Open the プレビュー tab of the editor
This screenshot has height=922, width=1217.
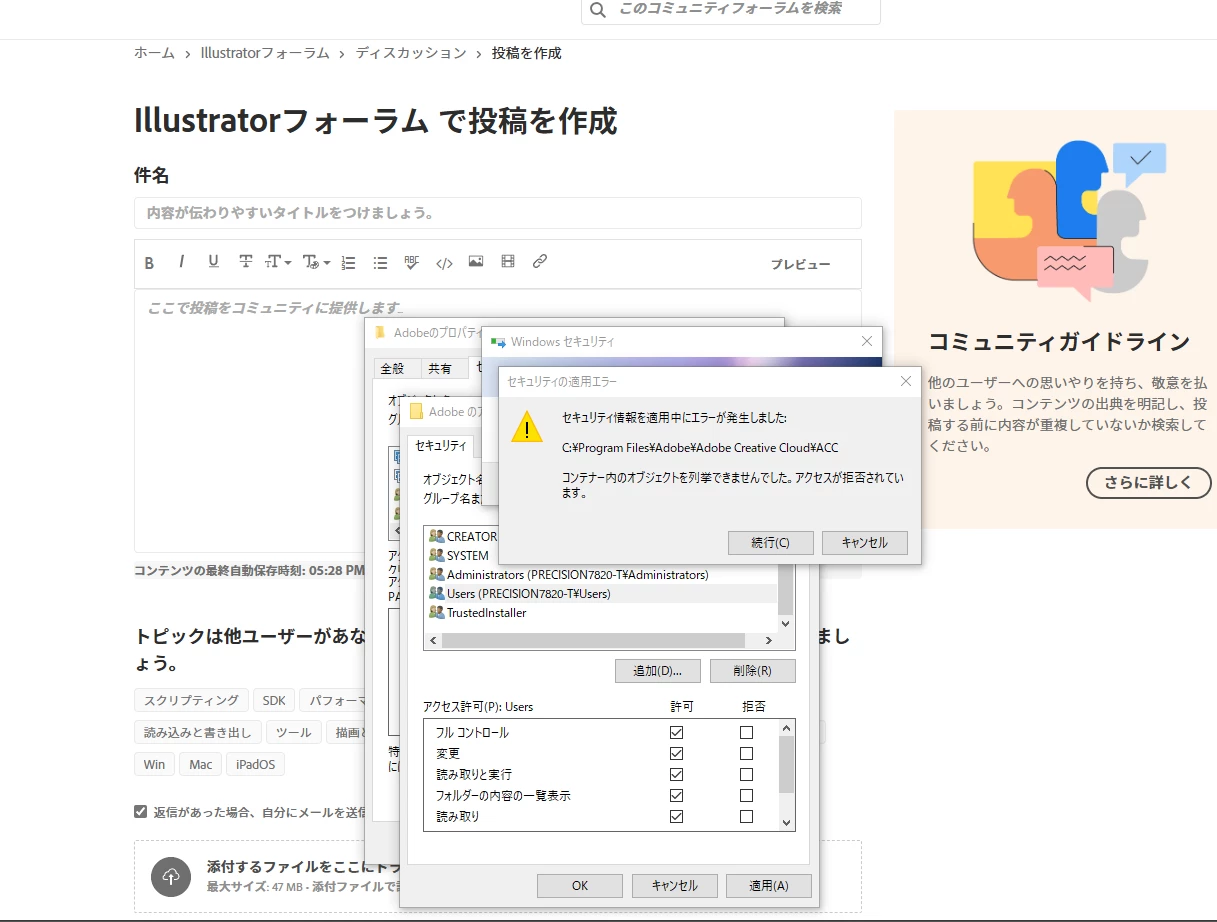pyautogui.click(x=800, y=264)
